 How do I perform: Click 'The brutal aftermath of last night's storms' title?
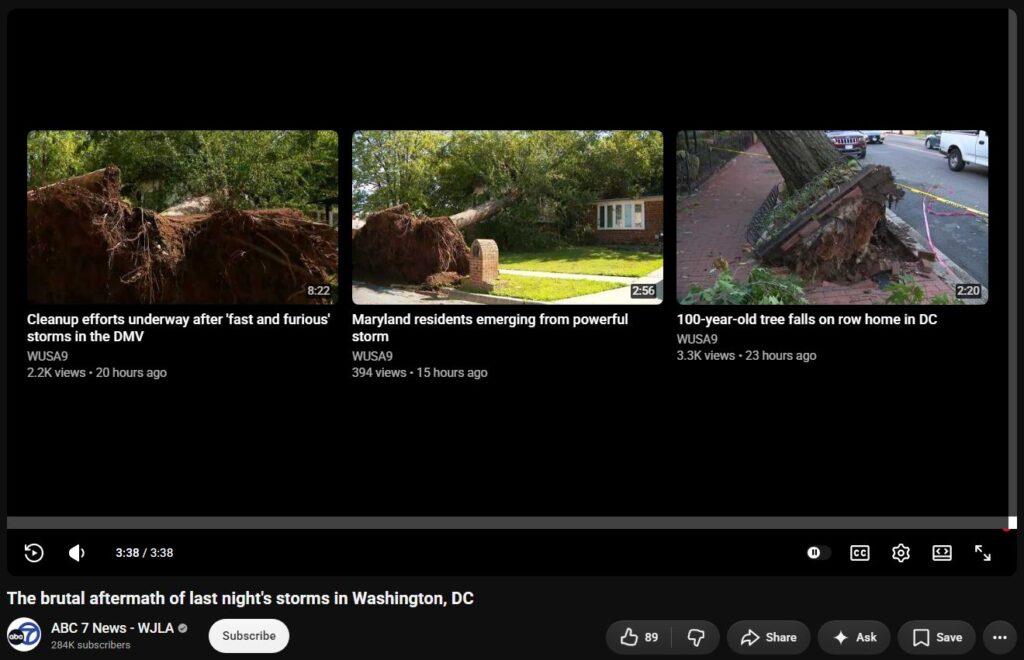pos(240,598)
